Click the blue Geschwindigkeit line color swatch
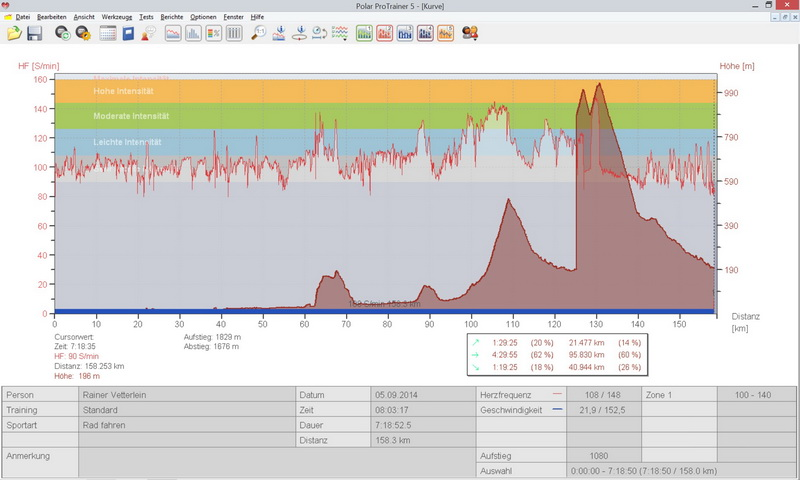Viewport: 800px width, 480px height. (x=556, y=410)
